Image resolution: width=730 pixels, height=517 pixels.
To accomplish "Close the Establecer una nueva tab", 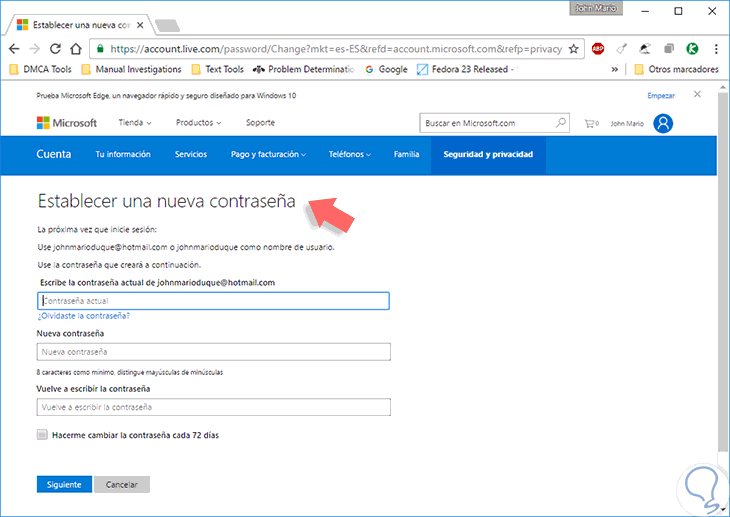I will pos(140,25).
